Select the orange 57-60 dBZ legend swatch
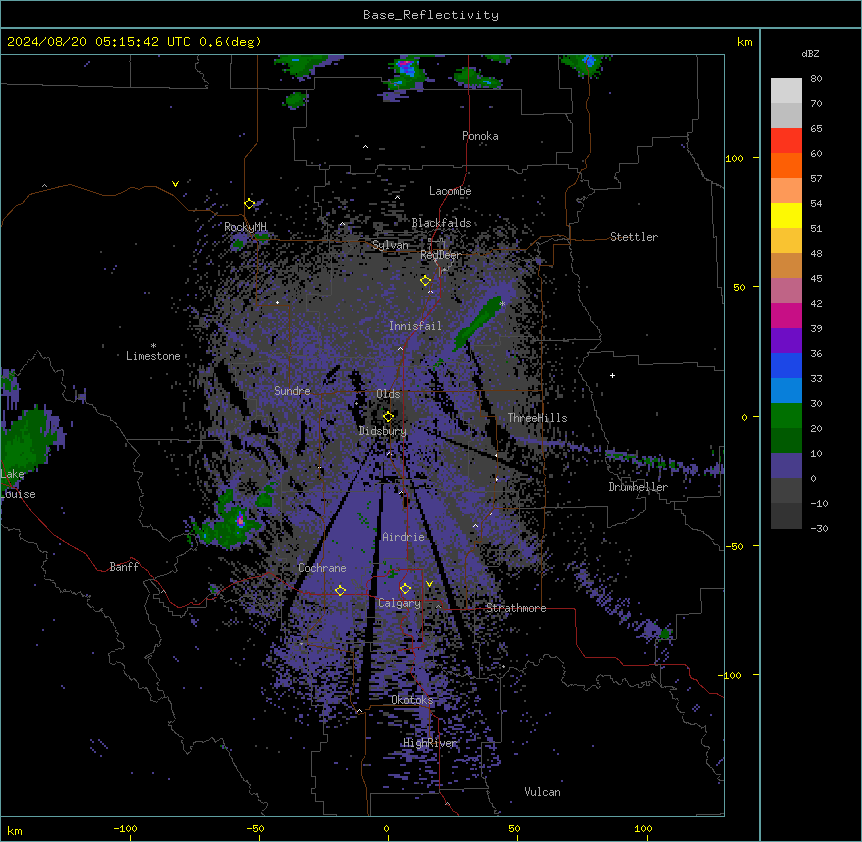This screenshot has width=862, height=842. 786,165
